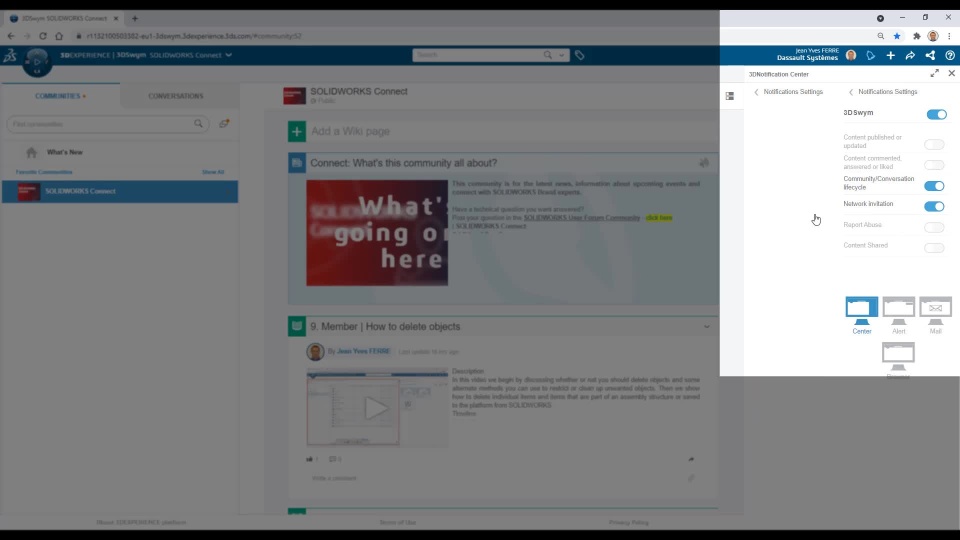Click pin icon on Connect post header
This screenshot has width=960, height=540.
click(704, 163)
